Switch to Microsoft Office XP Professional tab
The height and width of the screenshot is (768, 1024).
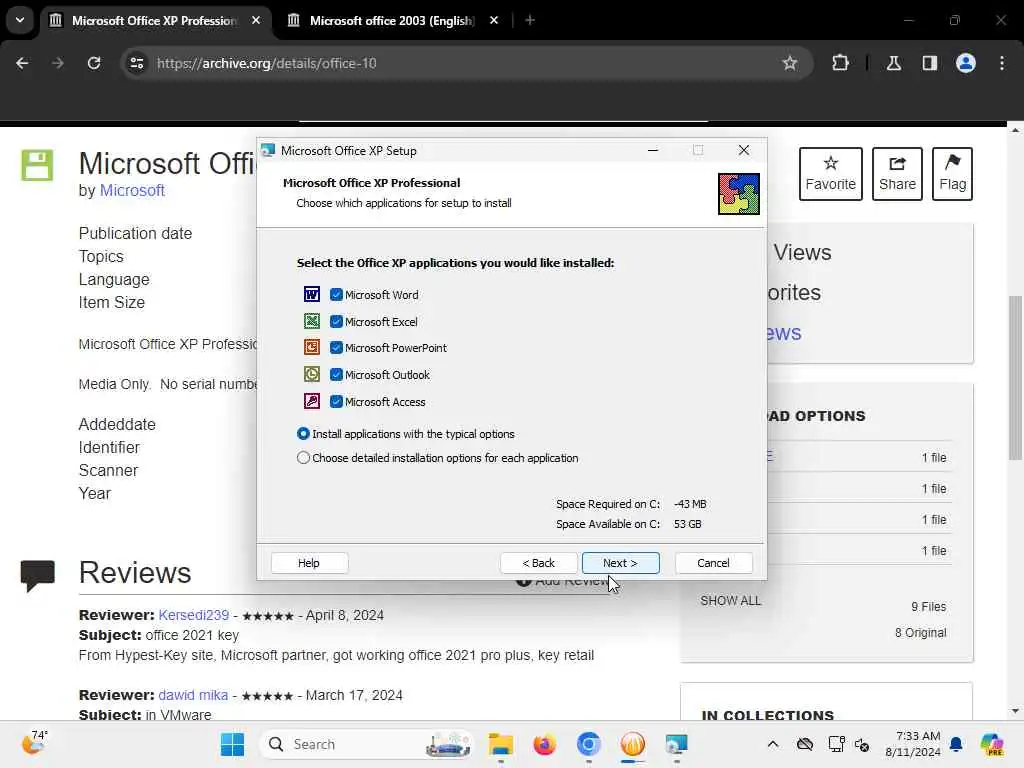click(155, 21)
